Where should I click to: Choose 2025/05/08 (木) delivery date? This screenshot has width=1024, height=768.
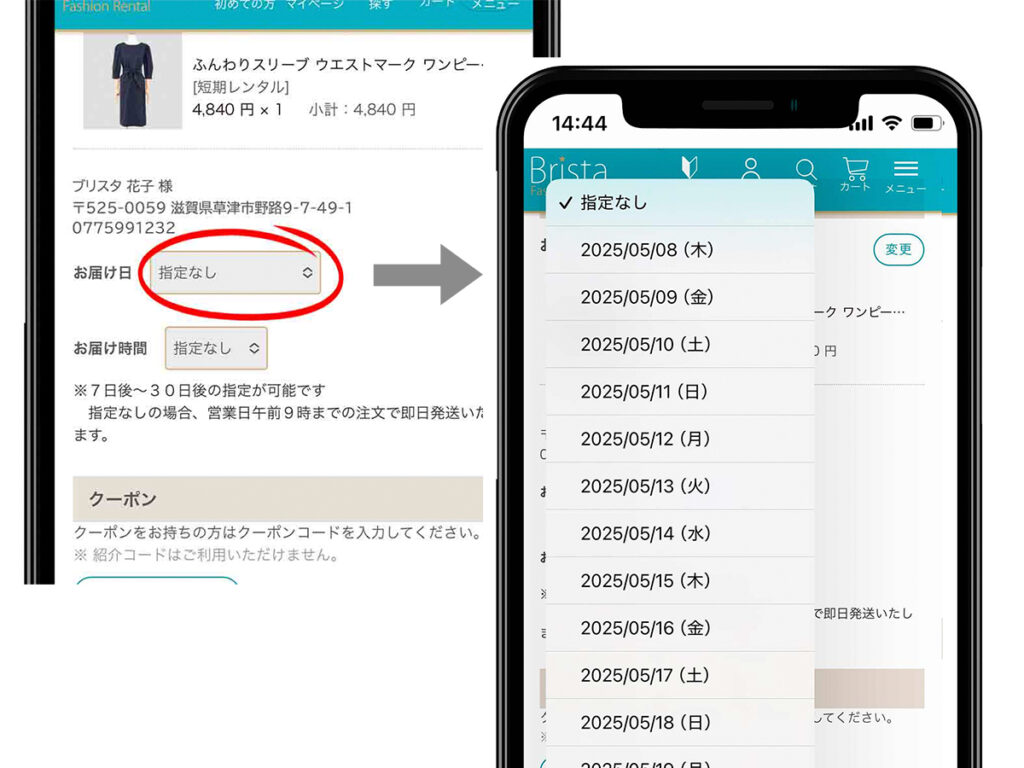(x=680, y=250)
